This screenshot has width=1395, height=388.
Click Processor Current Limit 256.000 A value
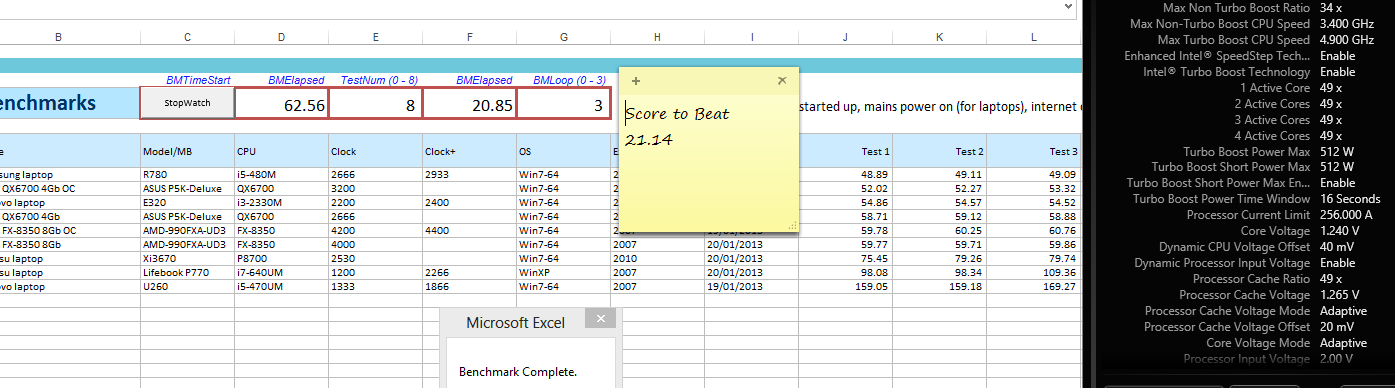(1347, 215)
